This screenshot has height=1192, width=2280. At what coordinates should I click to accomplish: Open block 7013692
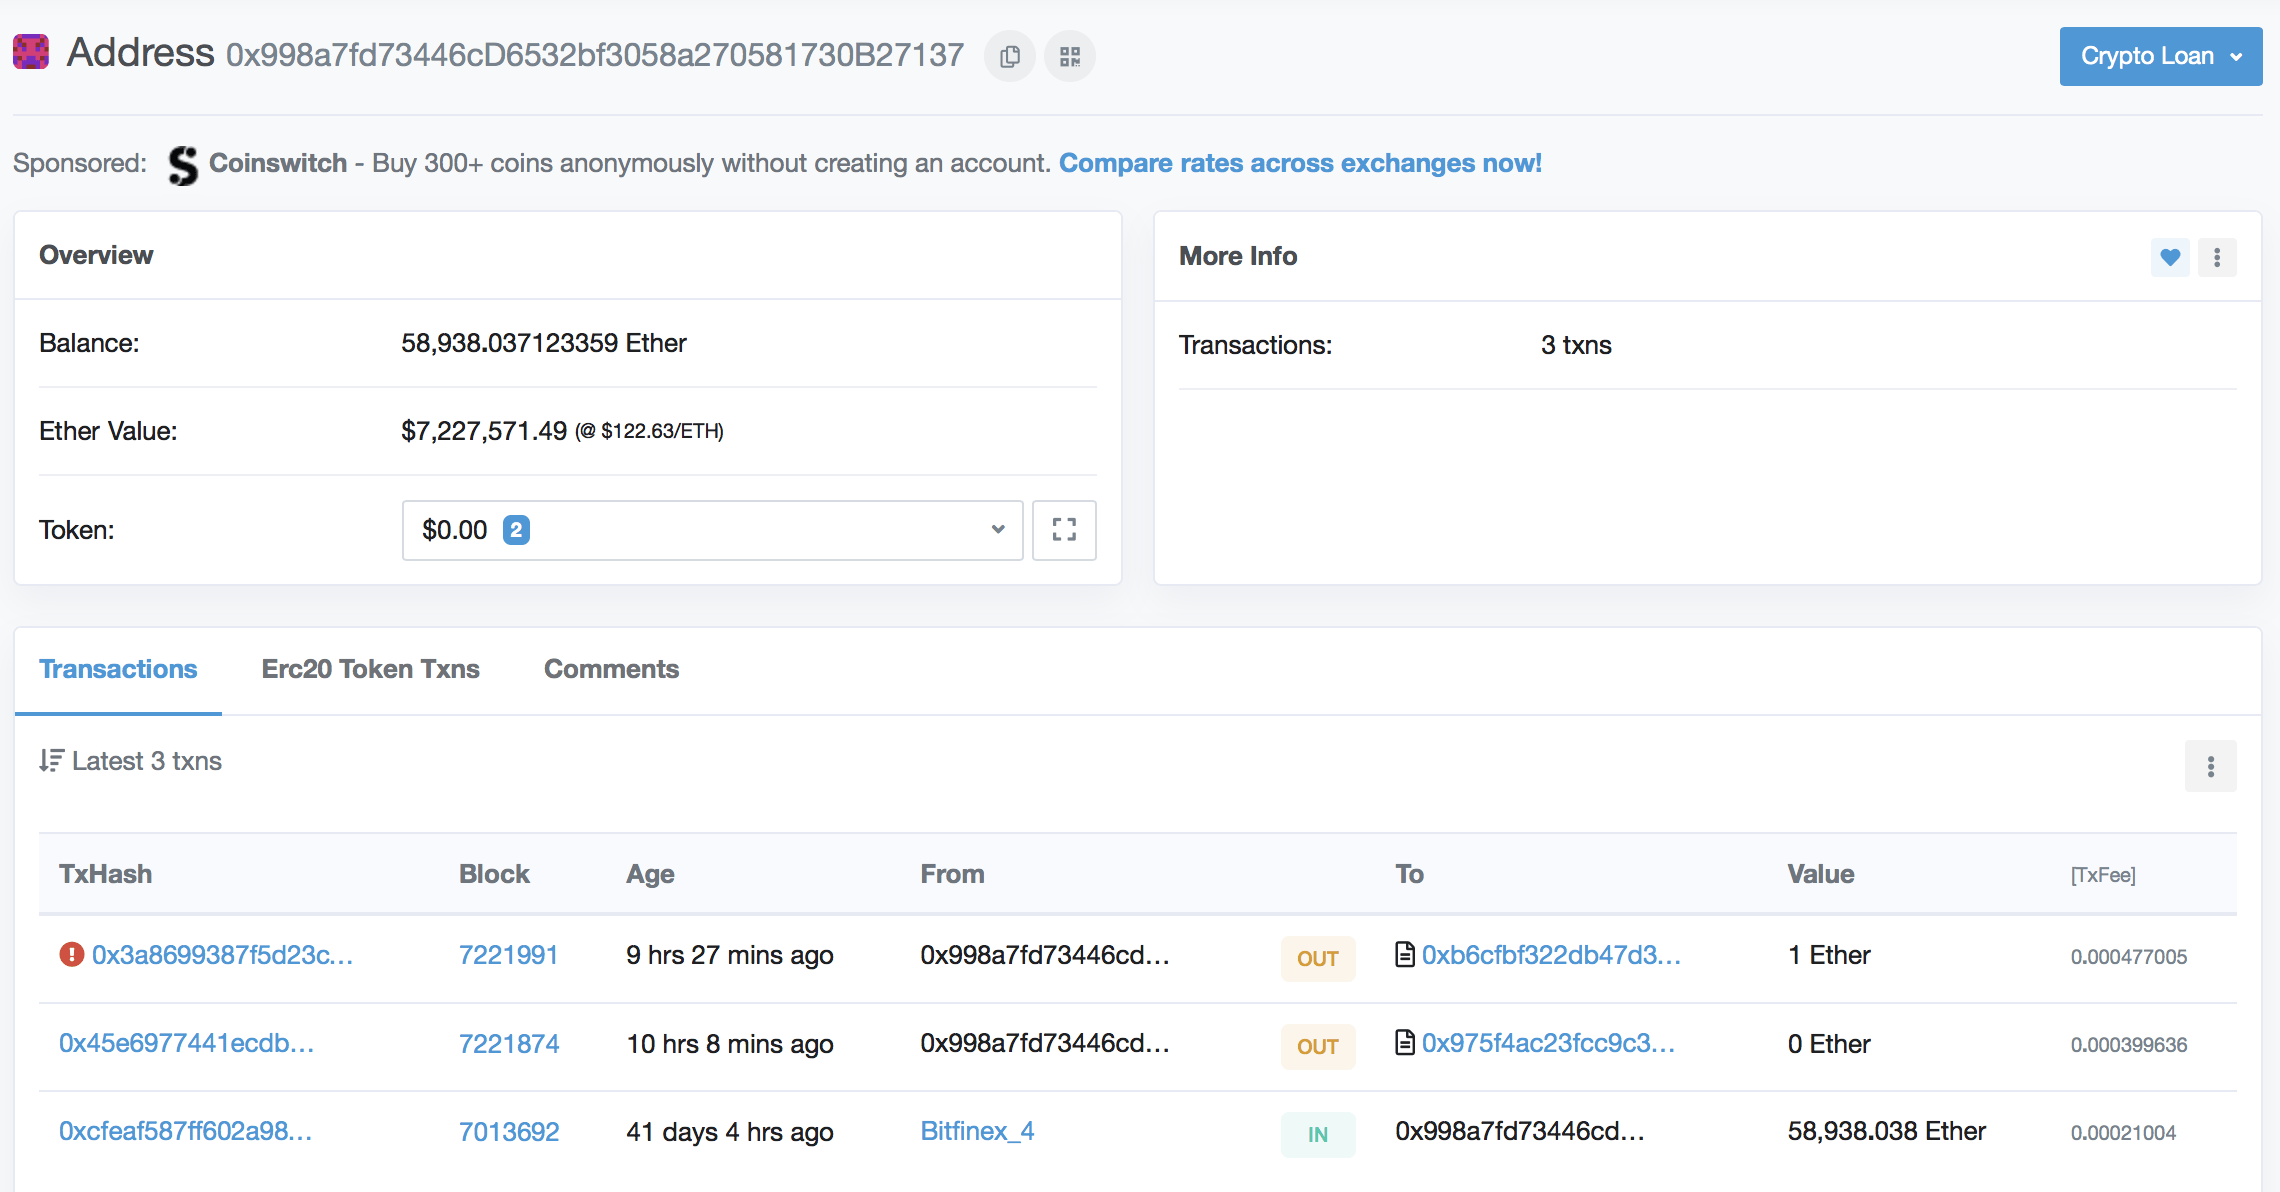(509, 1131)
